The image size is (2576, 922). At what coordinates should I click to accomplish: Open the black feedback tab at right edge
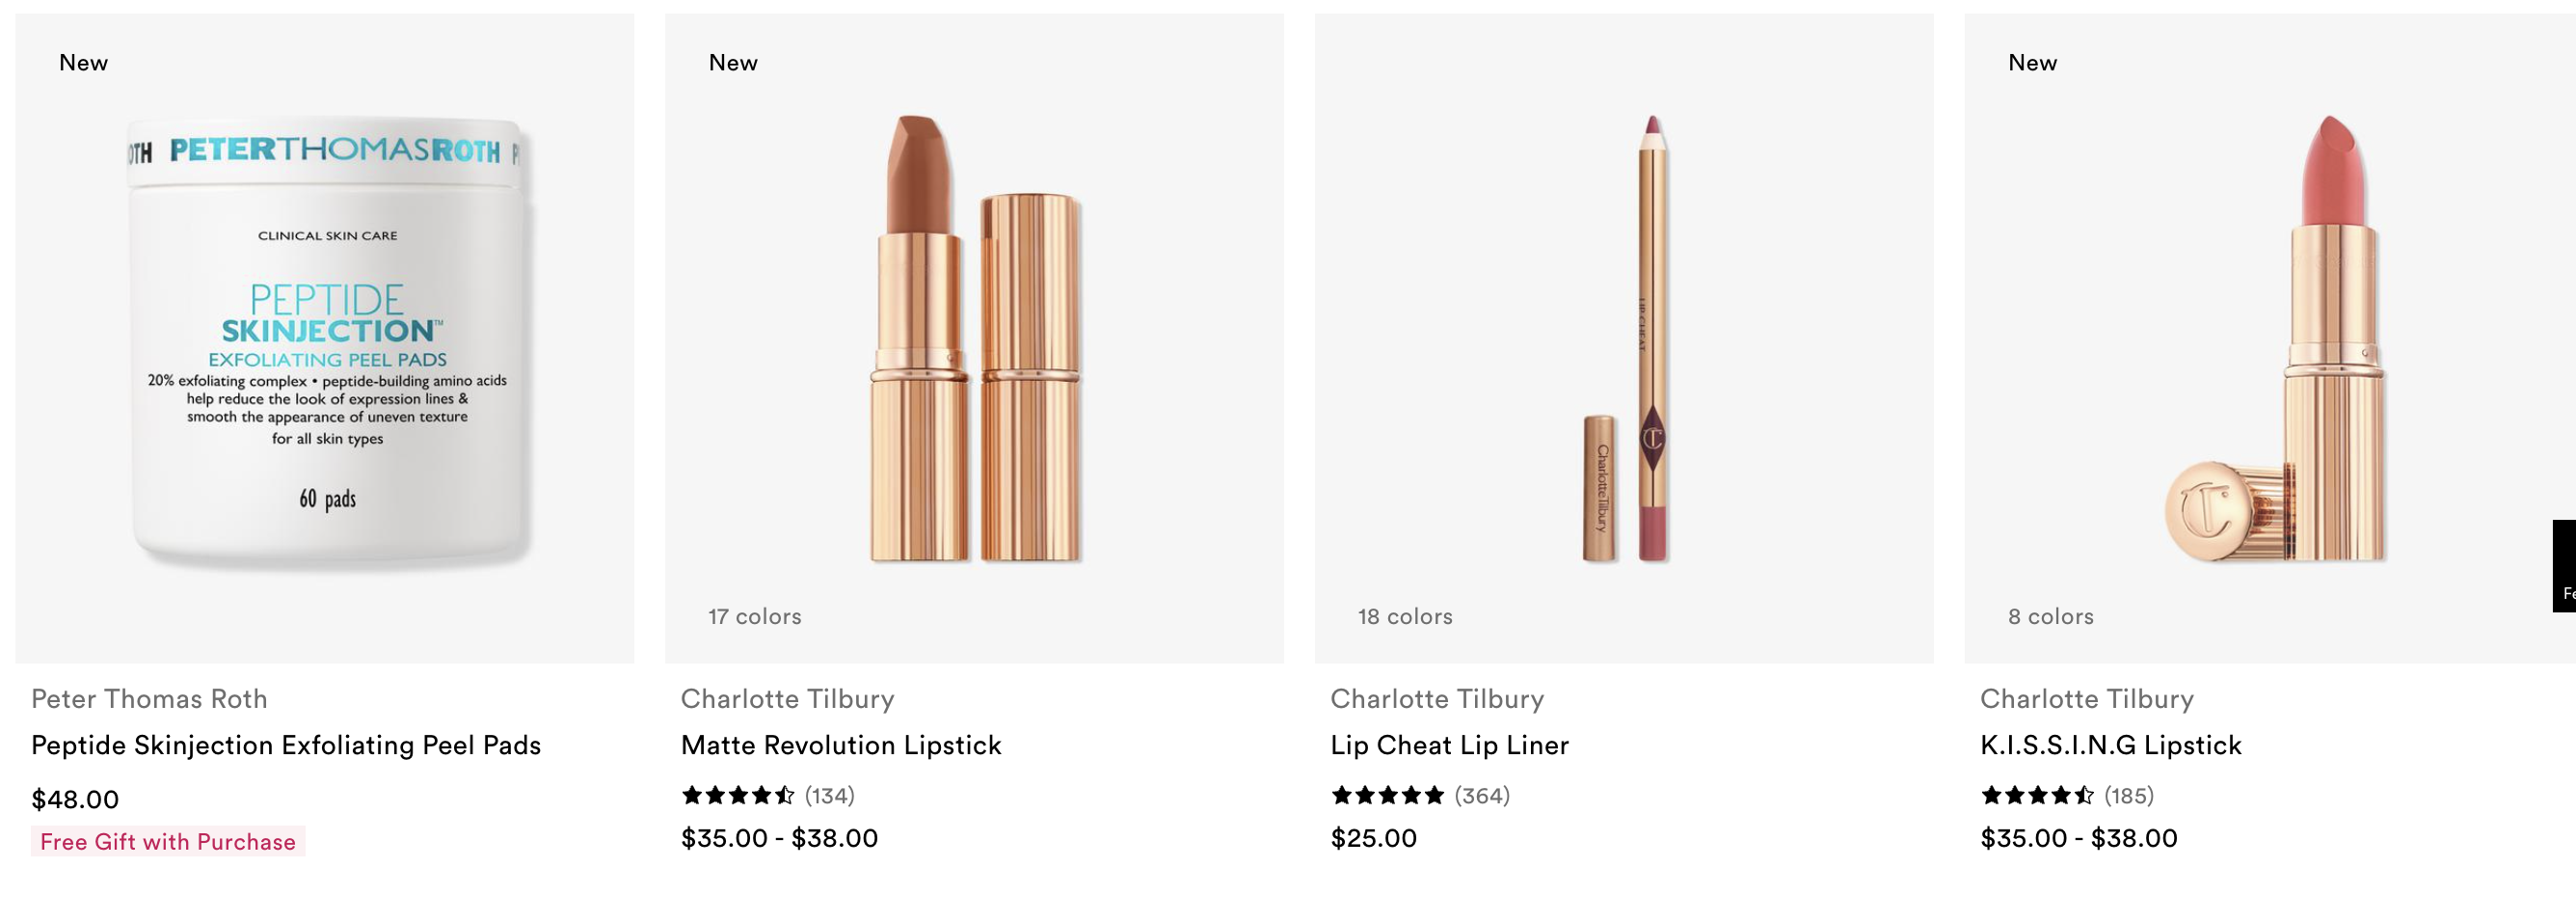click(2564, 566)
